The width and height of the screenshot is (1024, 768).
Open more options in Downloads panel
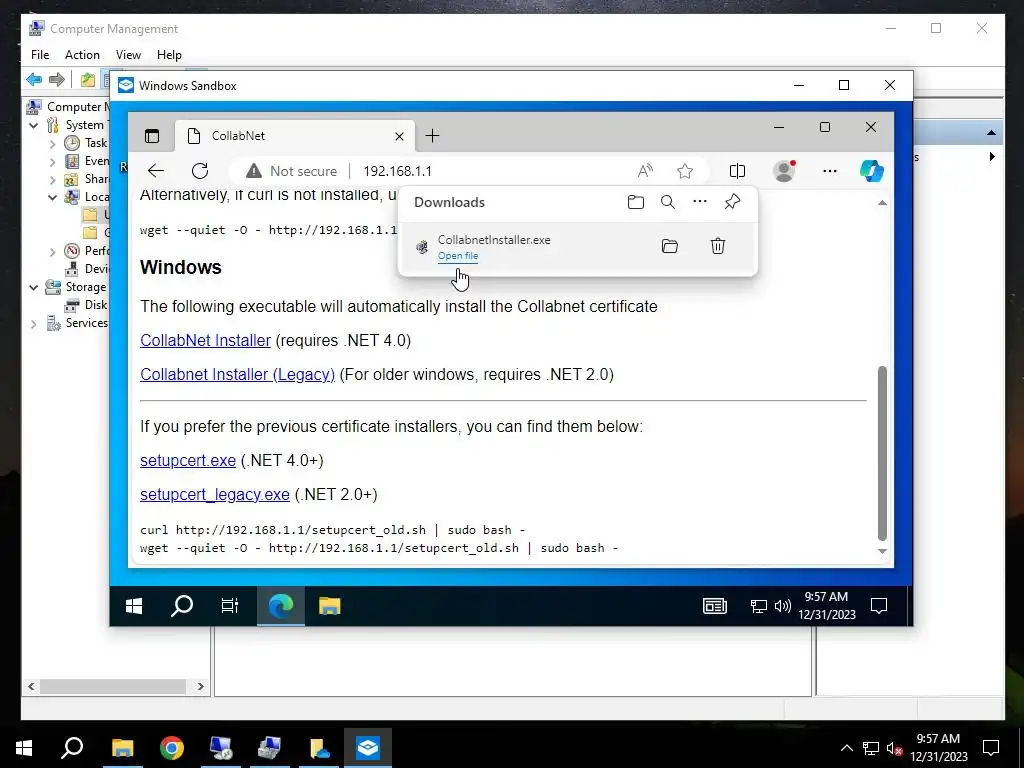pyautogui.click(x=699, y=202)
